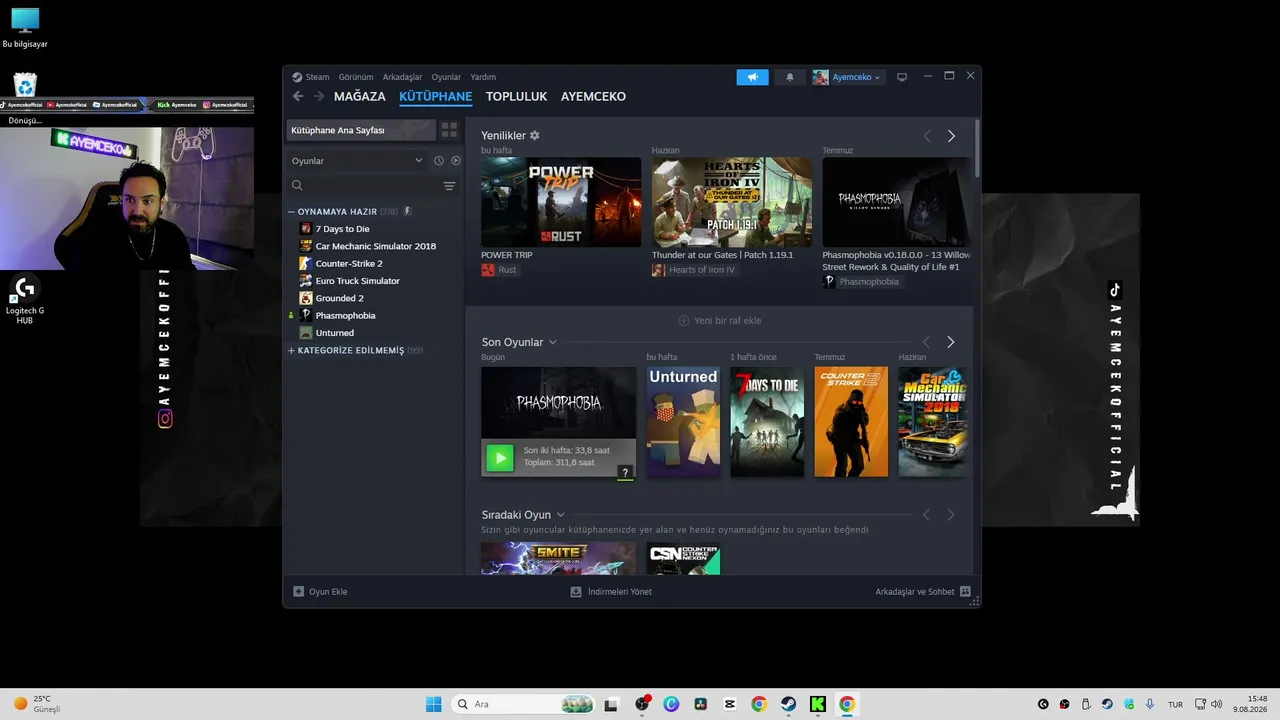Show next Son Oyunlar shelf items
1280x720 pixels.
[x=950, y=342]
